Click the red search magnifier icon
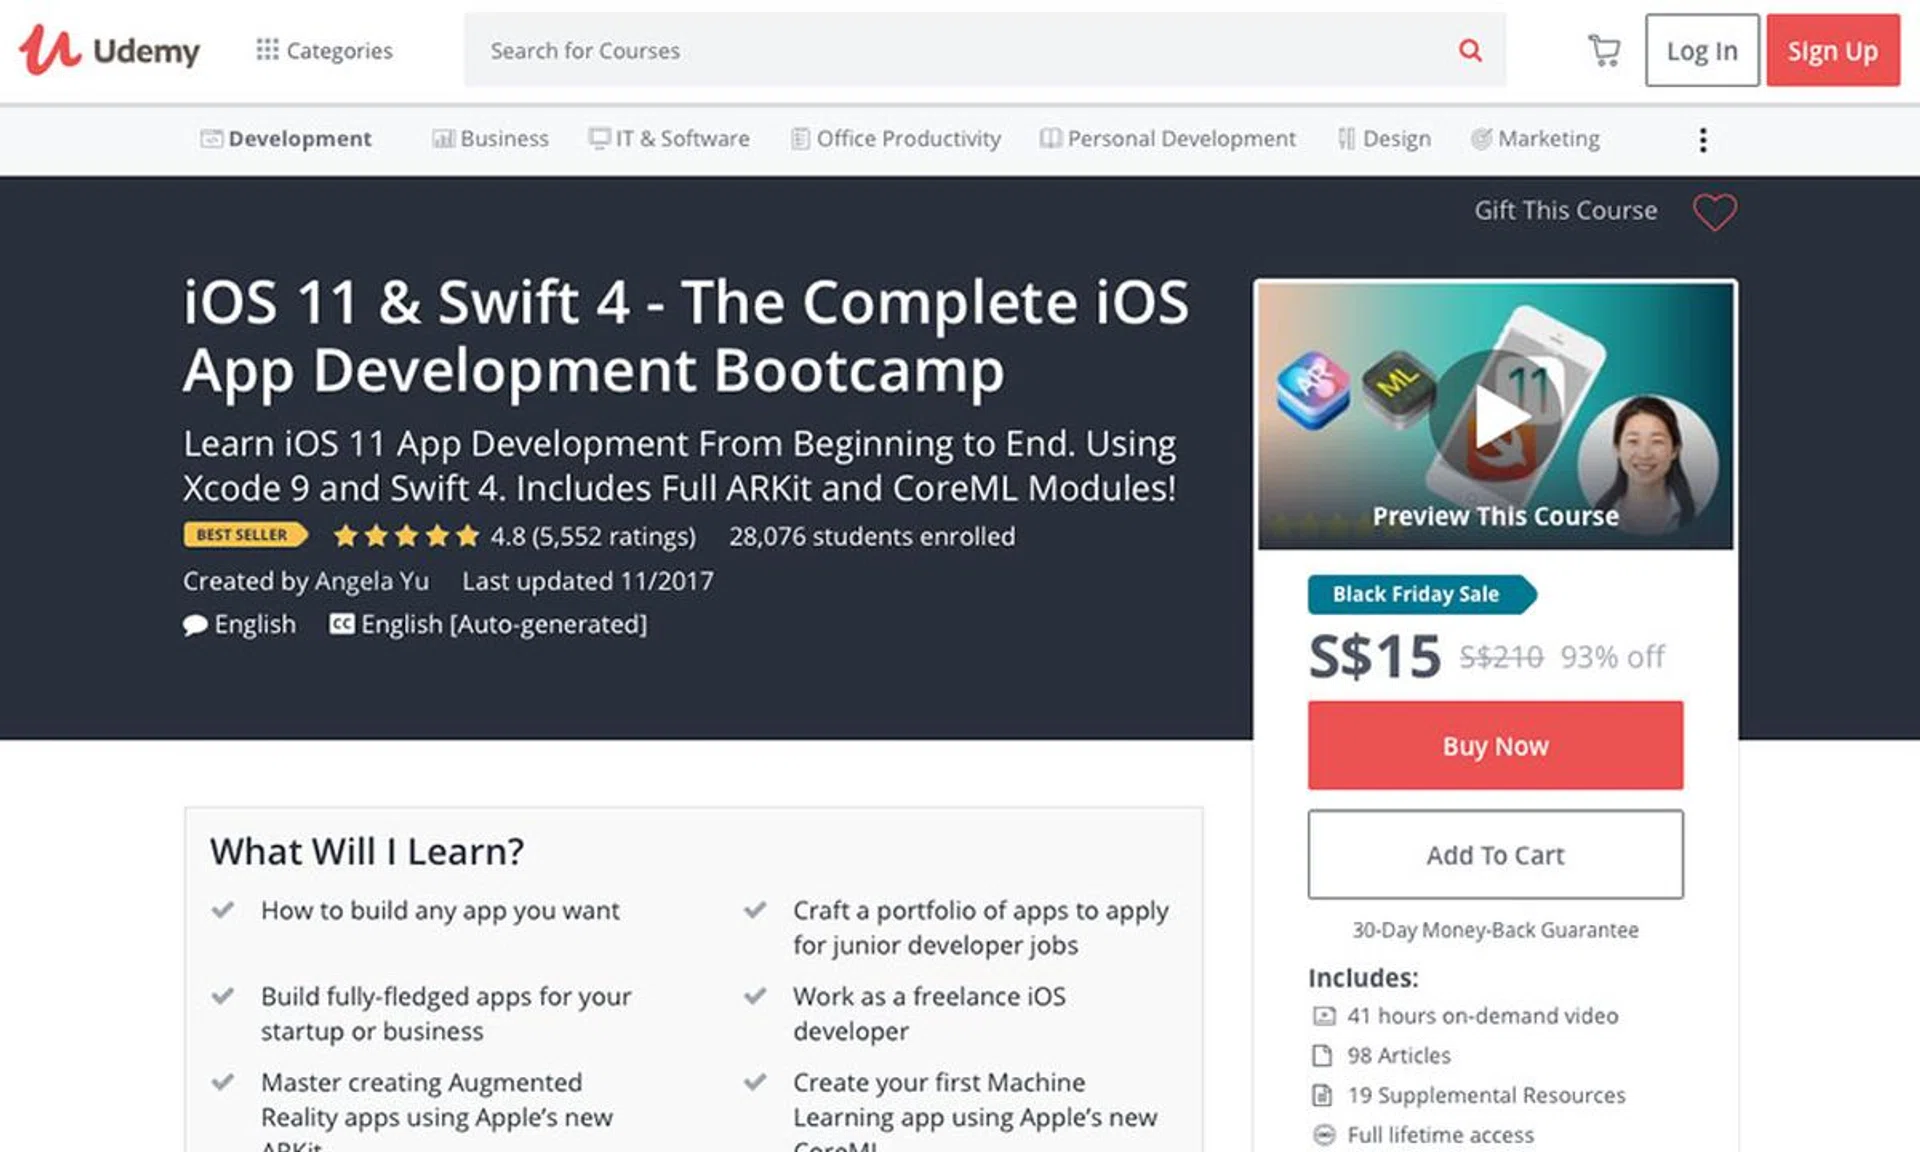The image size is (1920, 1152). coord(1469,50)
